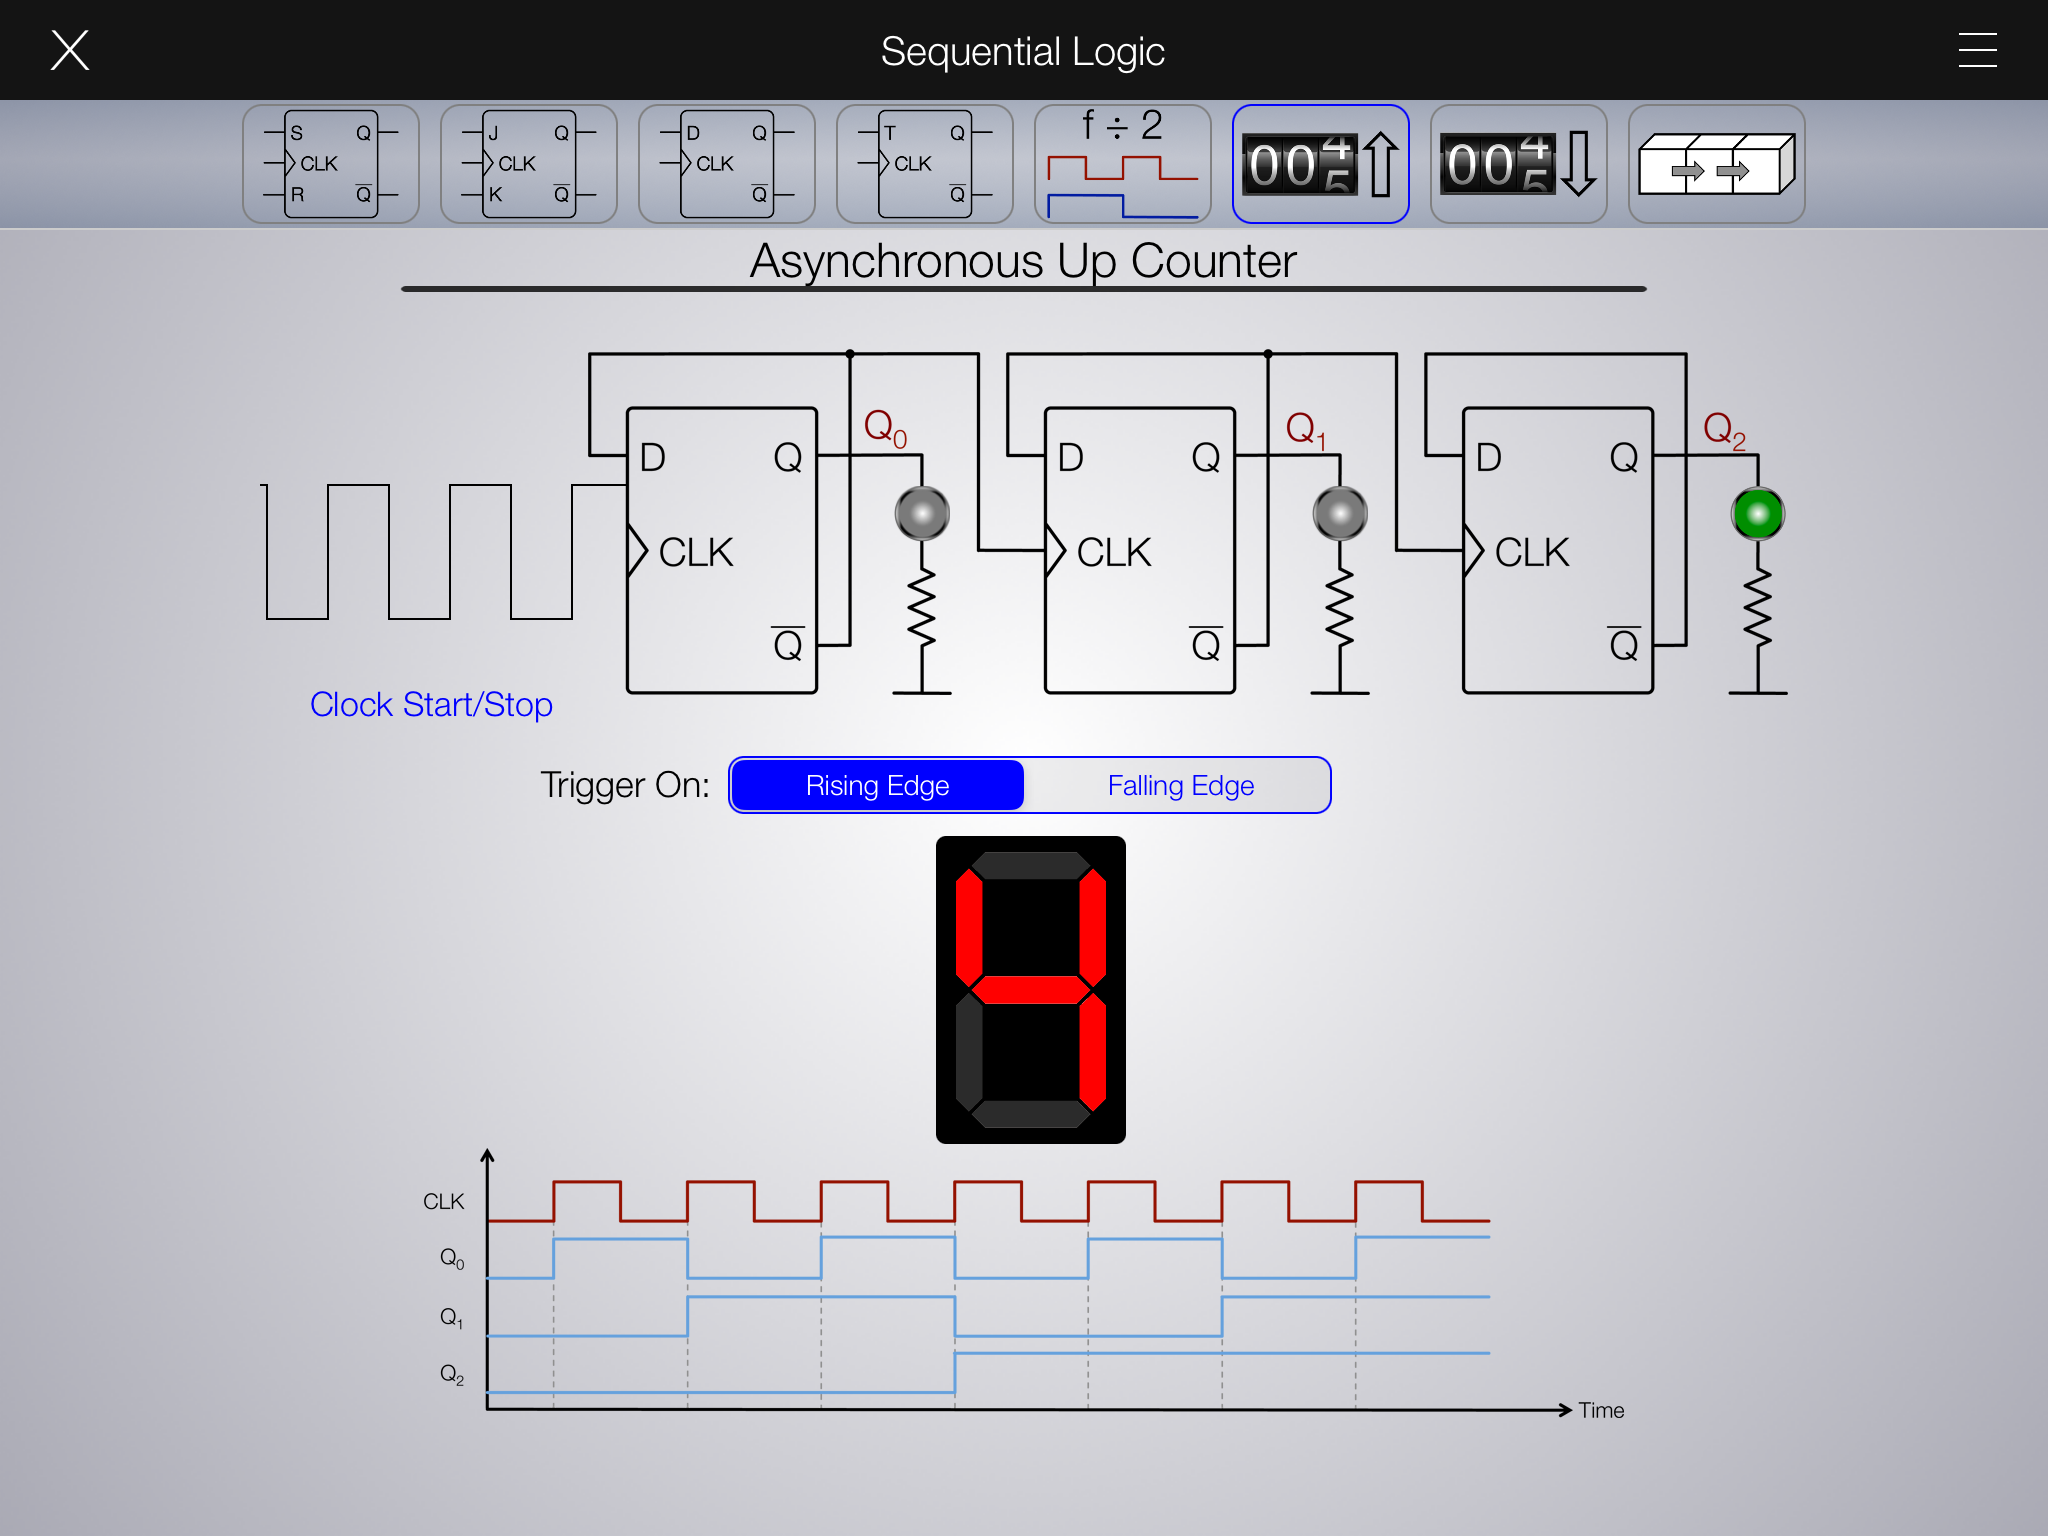Click the resistor below the Q2 LED
Screen dimensions: 2048x1536
tap(1758, 609)
